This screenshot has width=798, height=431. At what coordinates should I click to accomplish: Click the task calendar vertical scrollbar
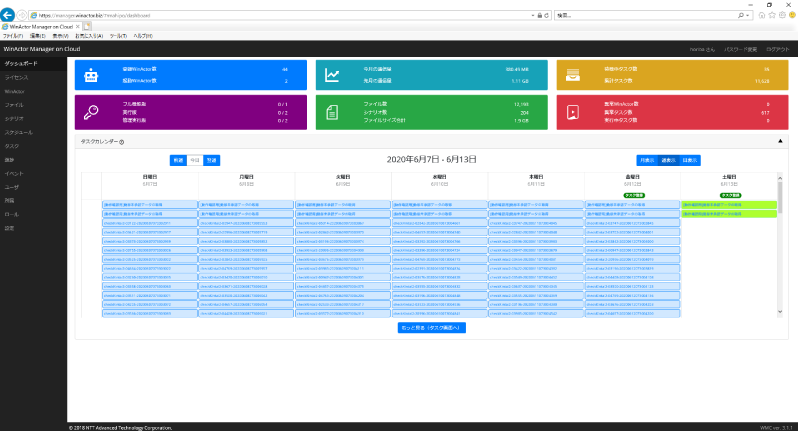(x=779, y=200)
